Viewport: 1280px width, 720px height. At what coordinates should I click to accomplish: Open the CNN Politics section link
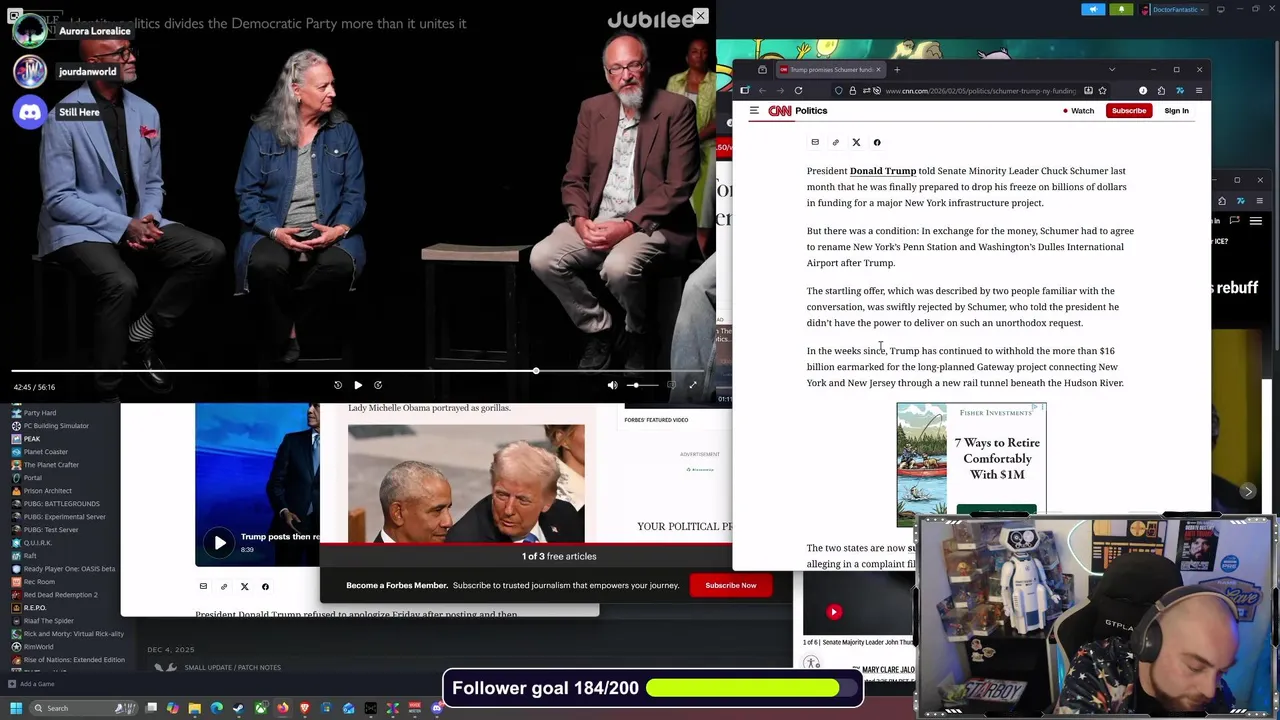pos(811,111)
